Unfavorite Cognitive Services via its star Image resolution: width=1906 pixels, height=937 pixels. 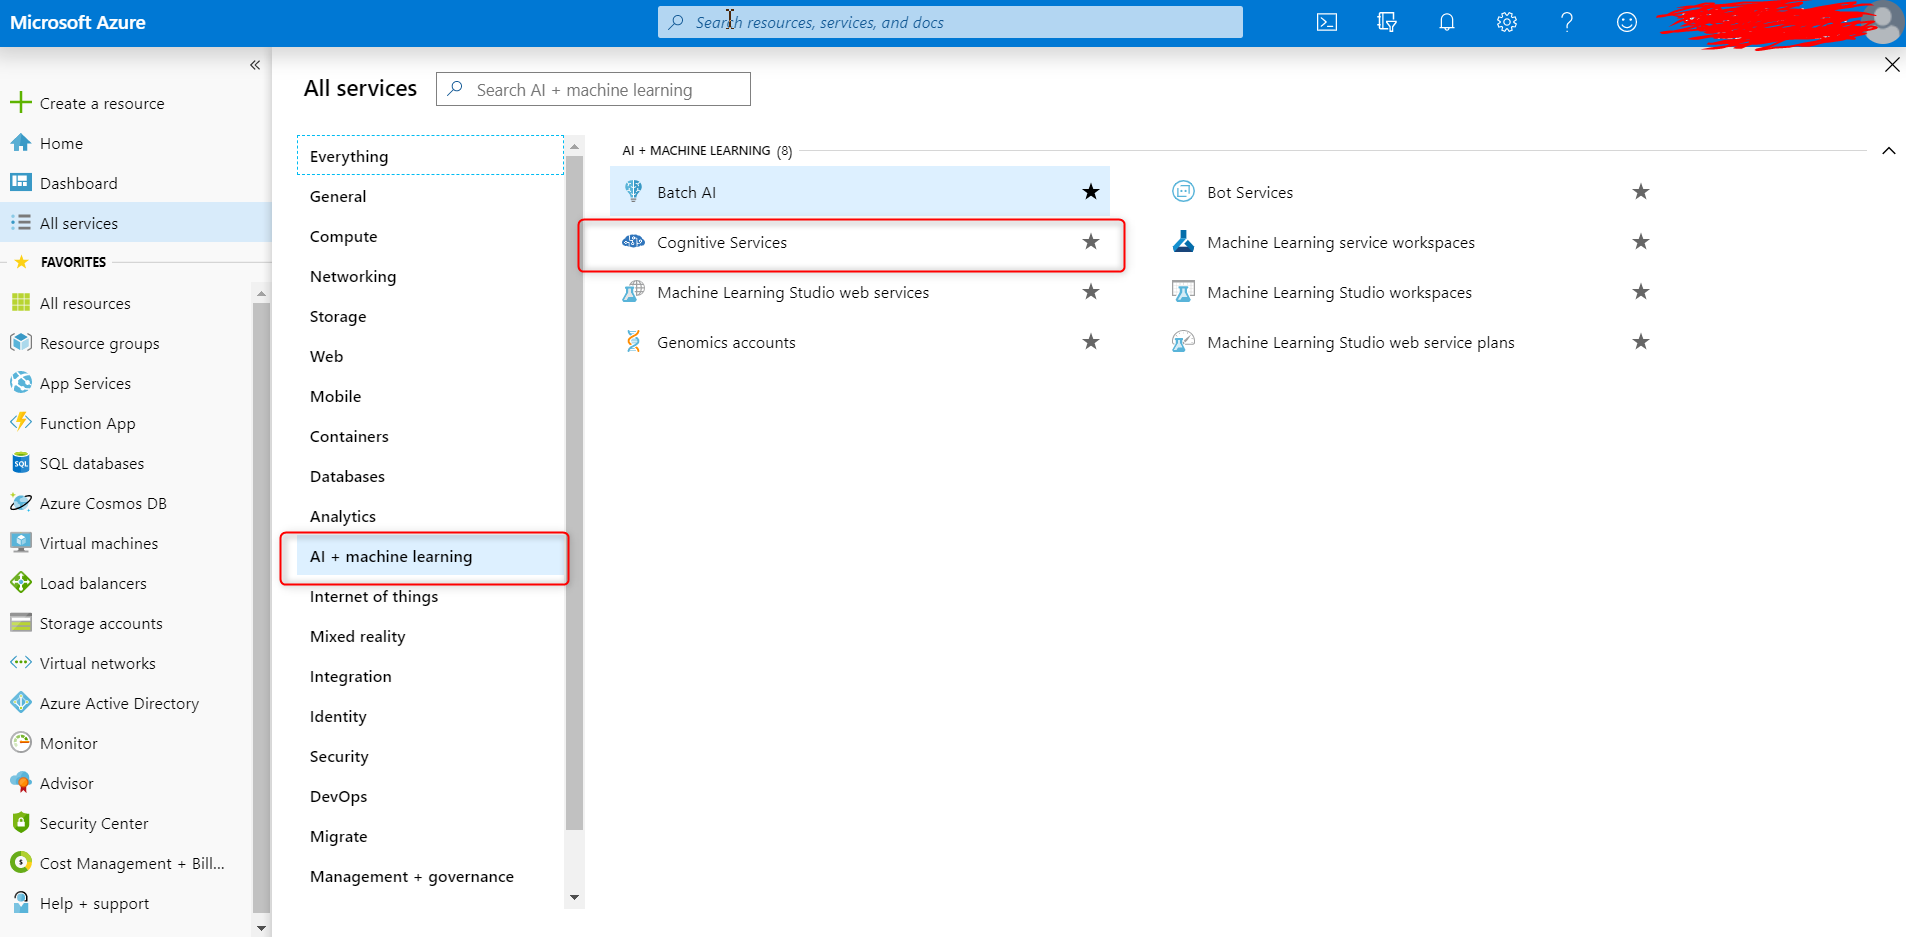point(1090,241)
